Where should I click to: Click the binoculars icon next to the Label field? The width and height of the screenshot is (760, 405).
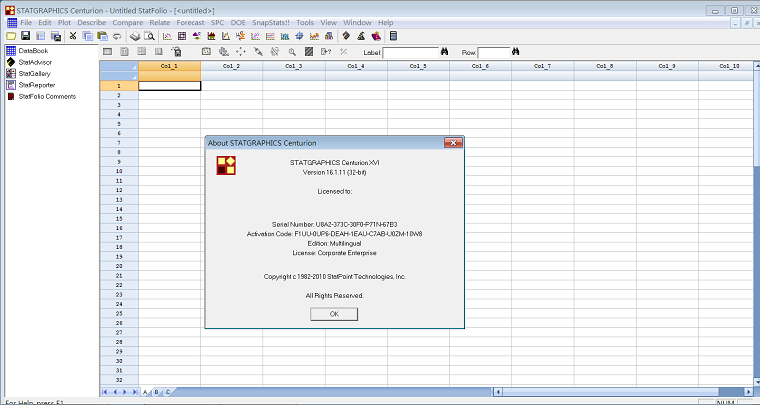pyautogui.click(x=444, y=52)
